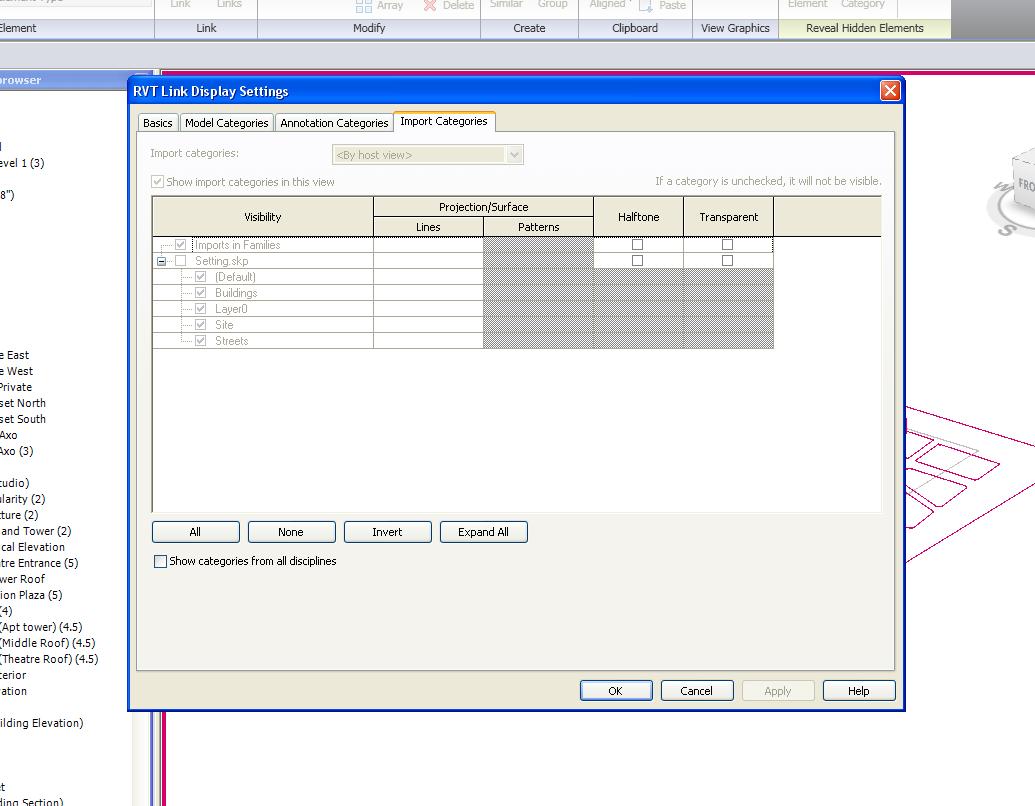This screenshot has width=1035, height=806.
Task: Select the Transparent column header
Action: pyautogui.click(x=729, y=217)
